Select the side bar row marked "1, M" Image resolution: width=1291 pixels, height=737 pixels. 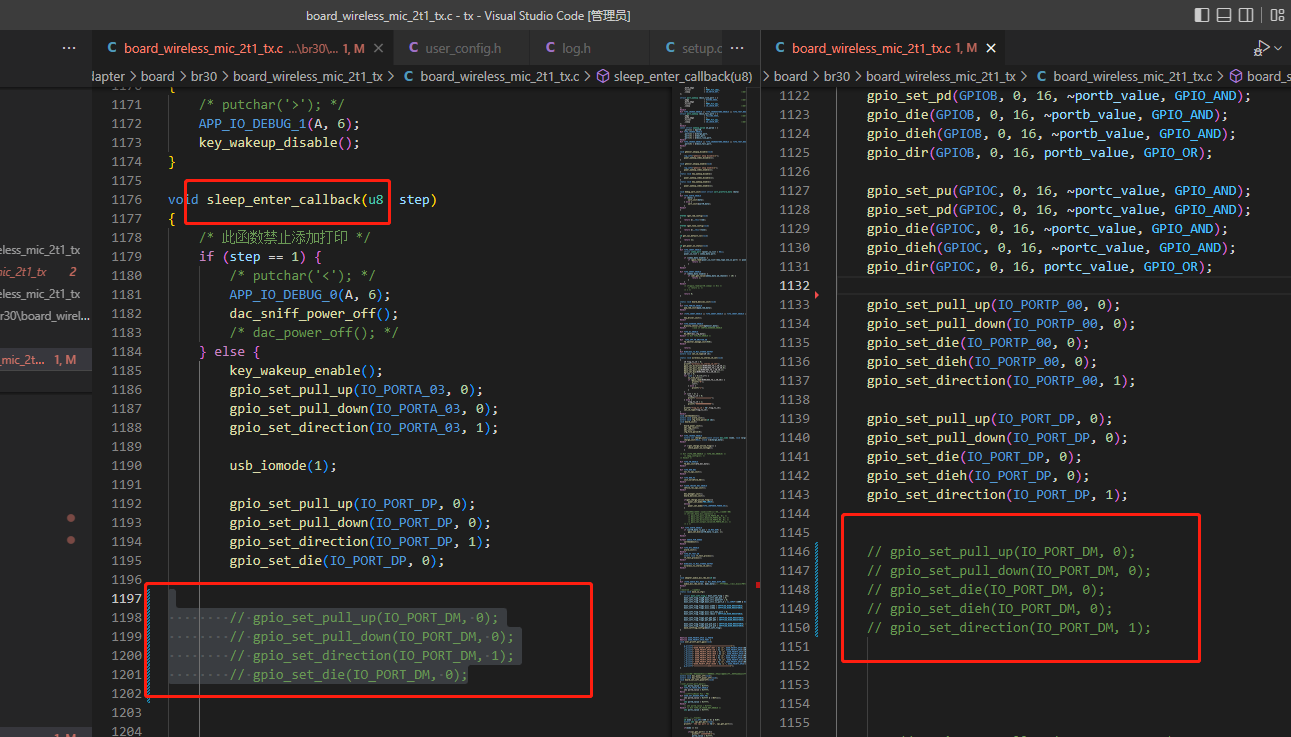click(46, 360)
